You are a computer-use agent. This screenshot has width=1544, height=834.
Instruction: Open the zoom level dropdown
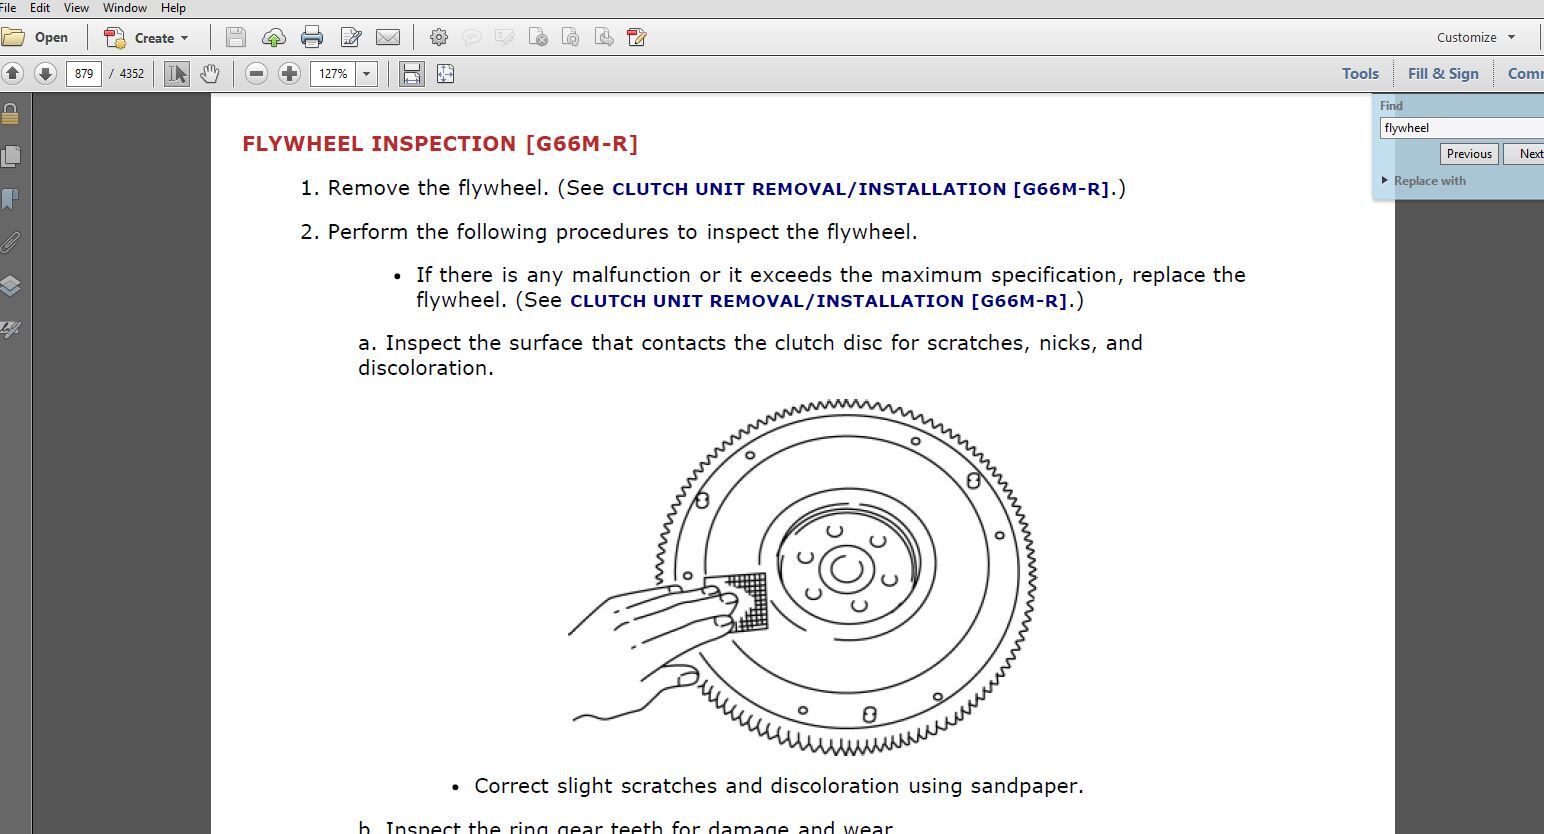coord(367,74)
